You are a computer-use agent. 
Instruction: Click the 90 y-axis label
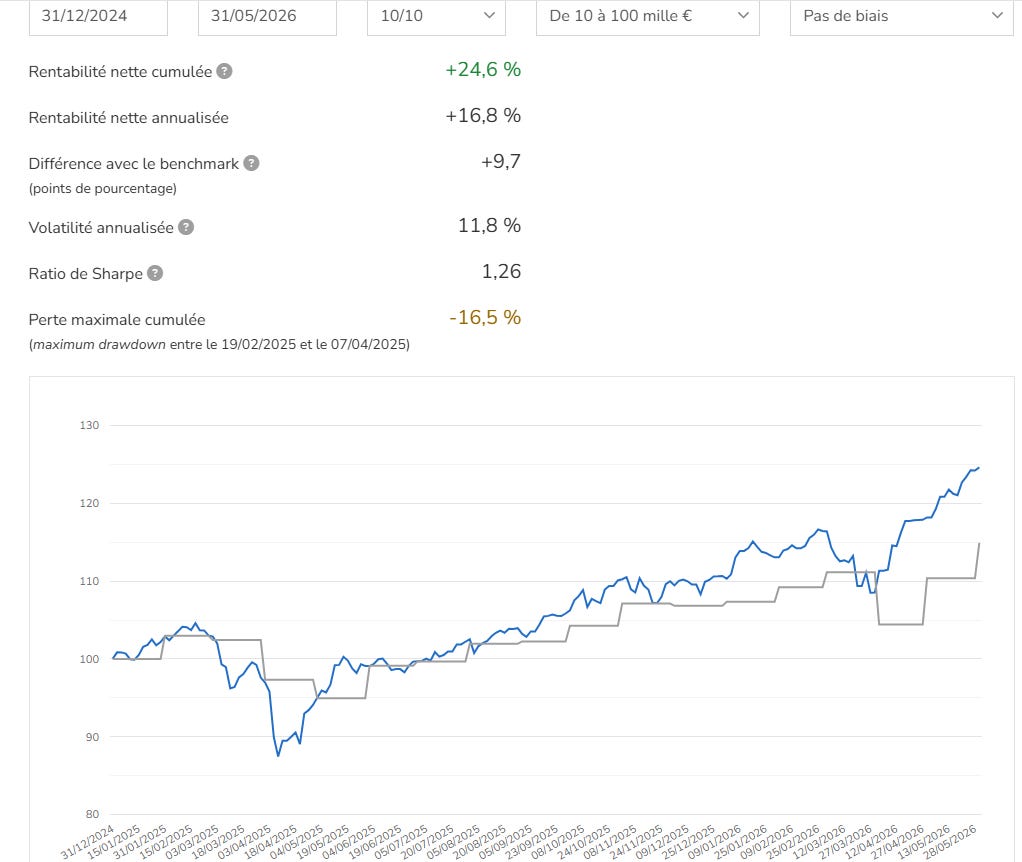pyautogui.click(x=92, y=737)
